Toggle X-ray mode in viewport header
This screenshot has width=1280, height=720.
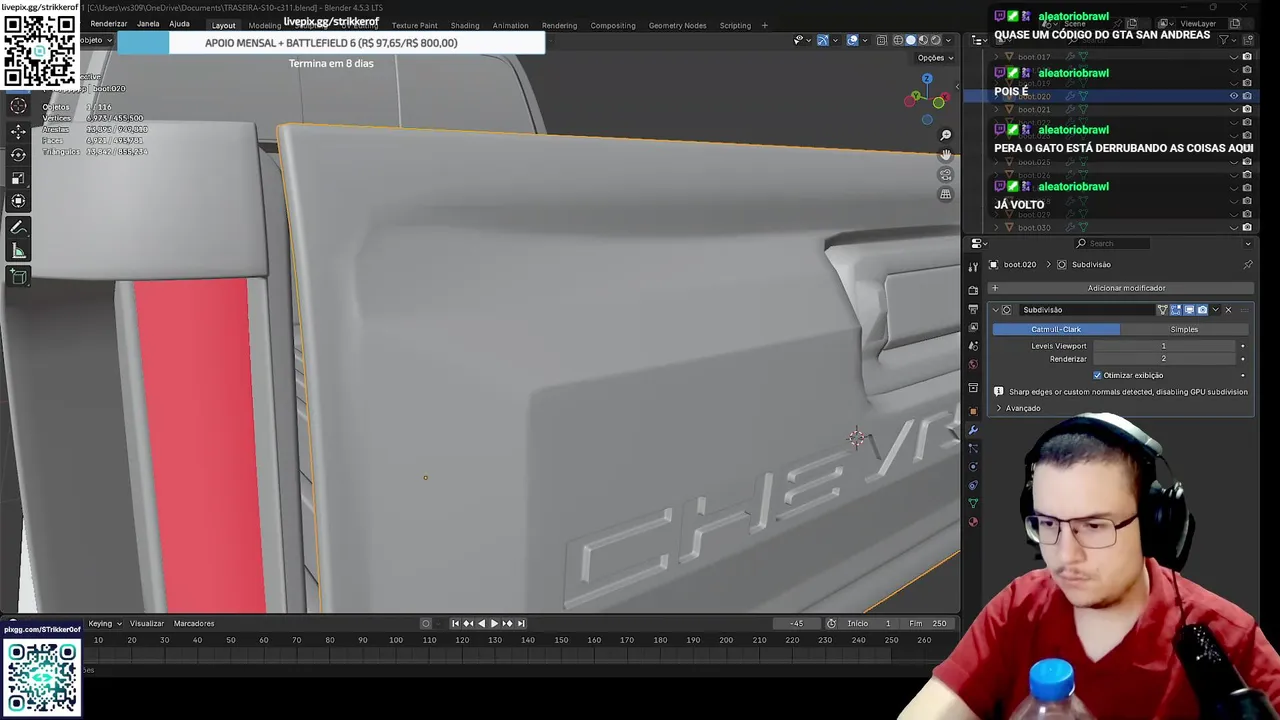coord(881,40)
